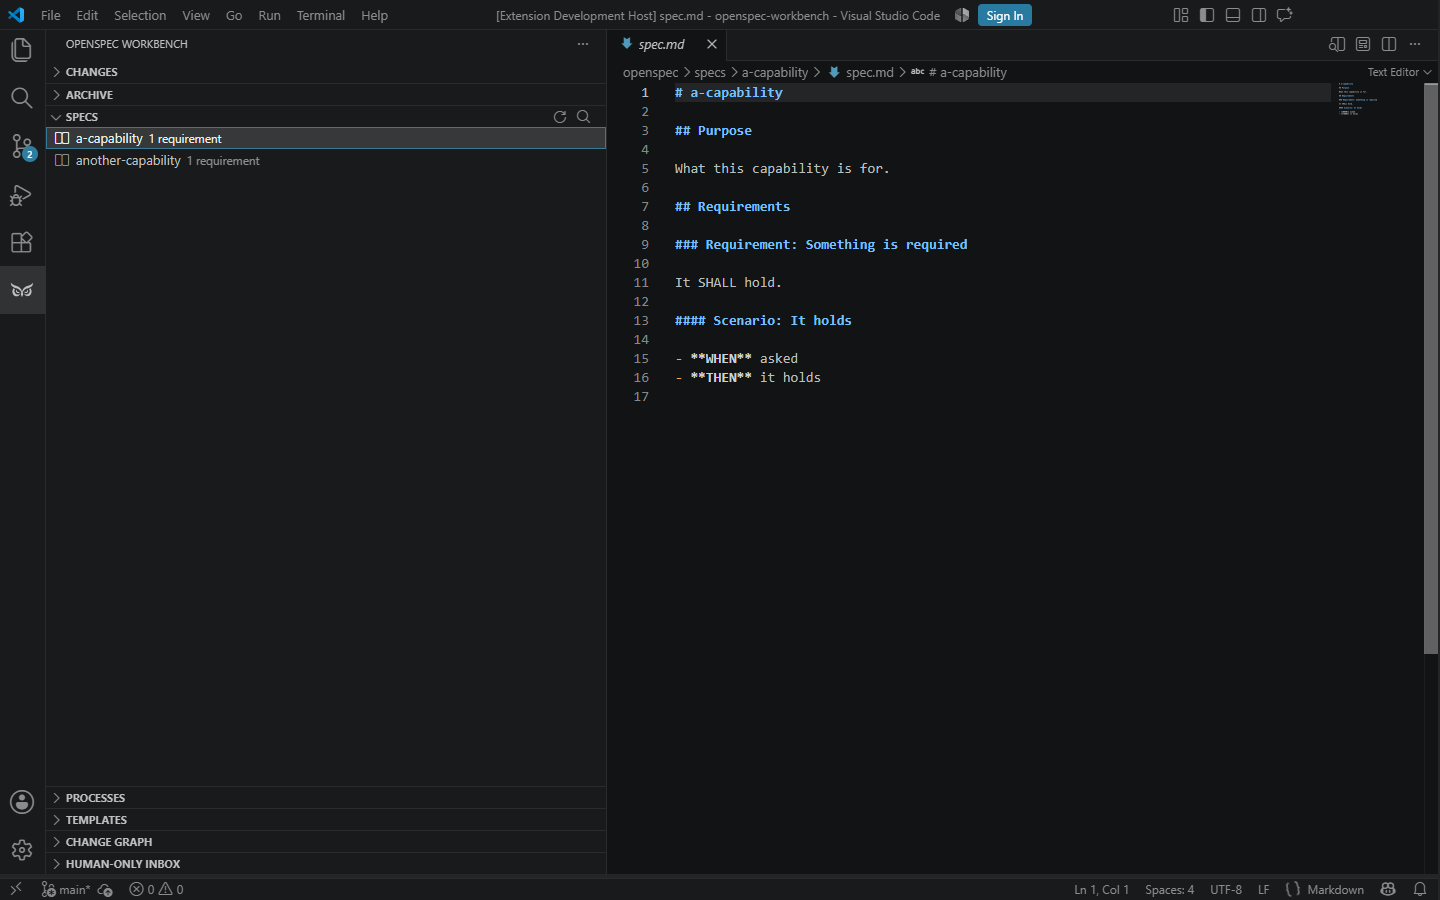Open Customize Layout icon in title bar
Viewport: 1440px width, 900px height.
click(1181, 15)
